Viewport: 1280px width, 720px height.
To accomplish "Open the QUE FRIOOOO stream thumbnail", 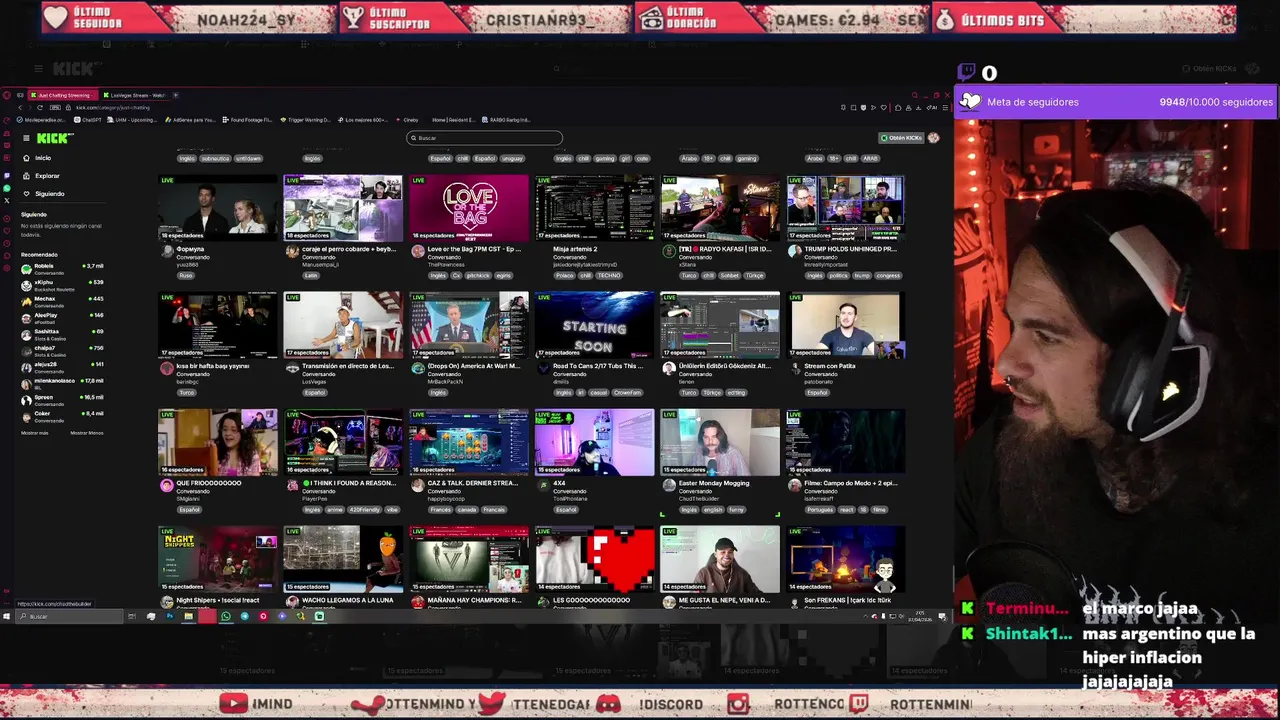I will (x=218, y=442).
